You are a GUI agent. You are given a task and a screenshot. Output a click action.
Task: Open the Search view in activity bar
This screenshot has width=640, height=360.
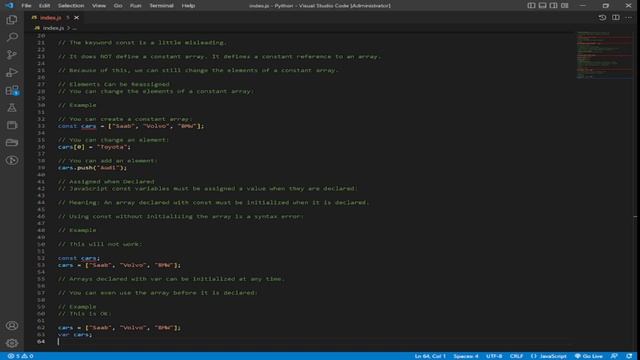click(12, 37)
